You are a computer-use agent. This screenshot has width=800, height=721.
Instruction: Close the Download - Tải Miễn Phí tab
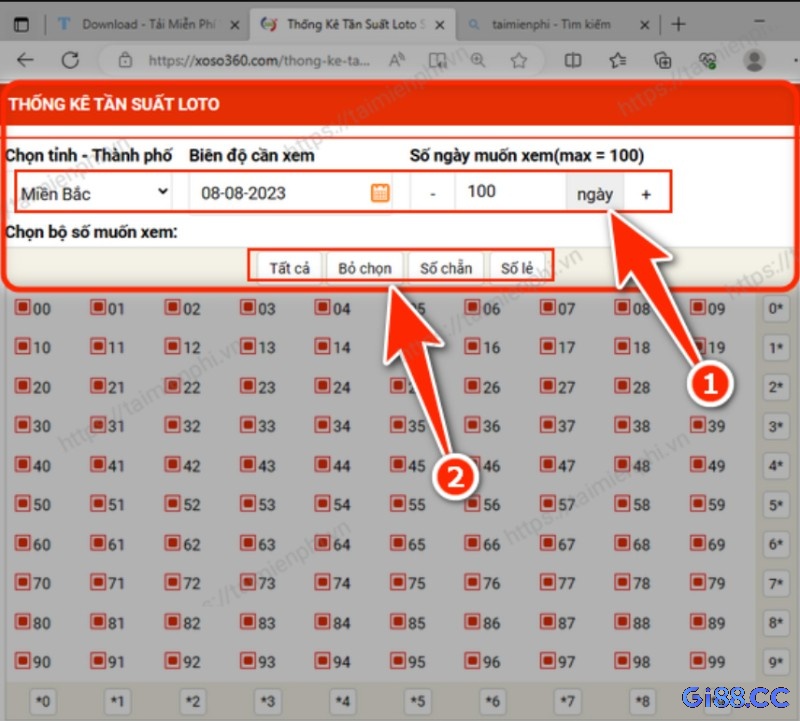234,24
